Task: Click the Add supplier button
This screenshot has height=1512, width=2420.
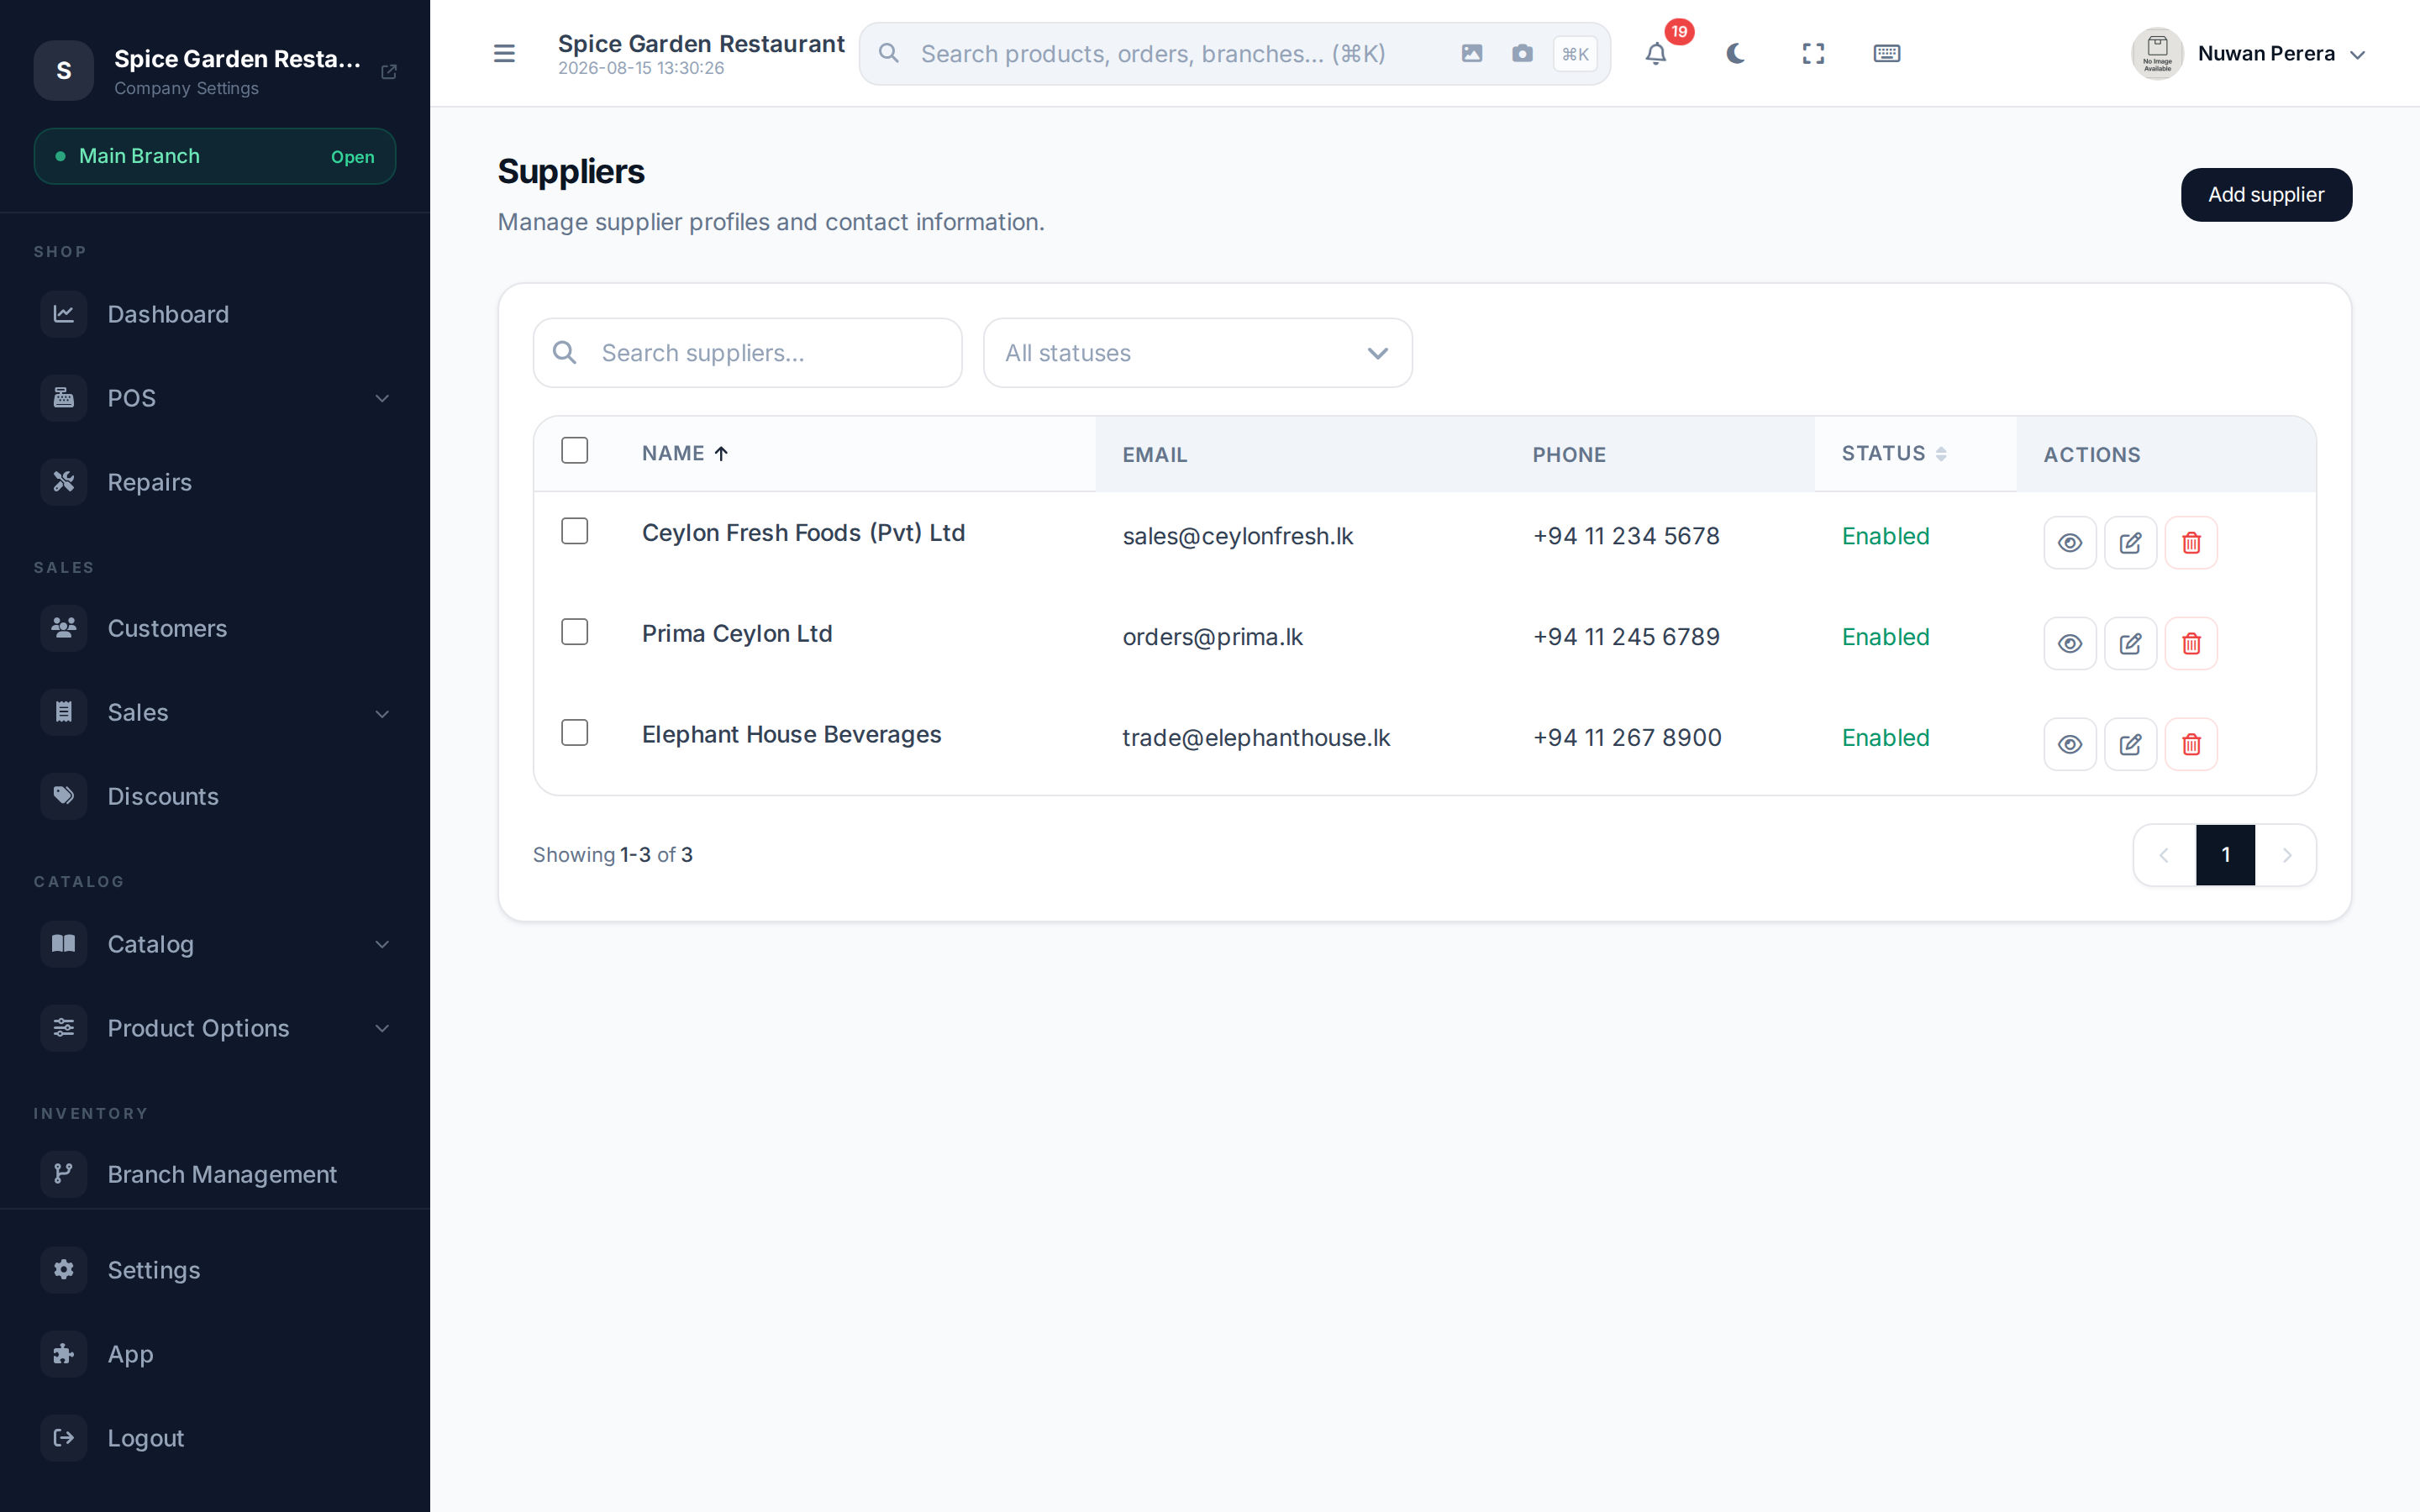Action: point(2266,195)
